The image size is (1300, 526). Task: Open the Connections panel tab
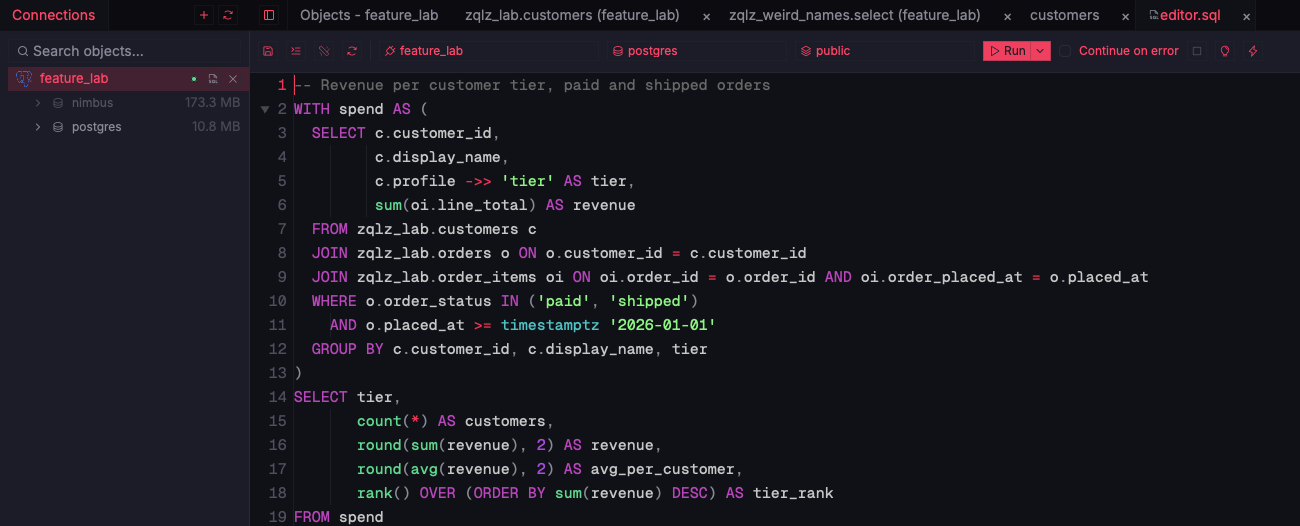click(x=54, y=15)
